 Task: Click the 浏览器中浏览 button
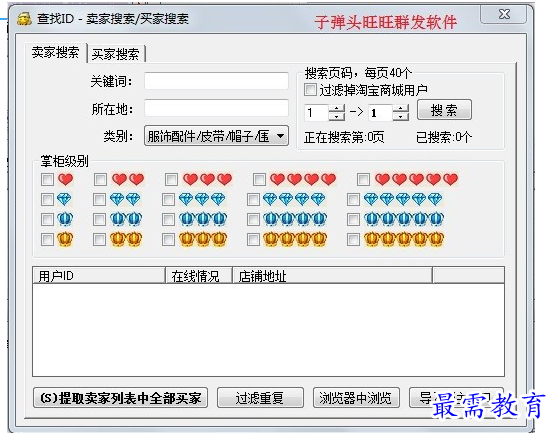[x=356, y=398]
